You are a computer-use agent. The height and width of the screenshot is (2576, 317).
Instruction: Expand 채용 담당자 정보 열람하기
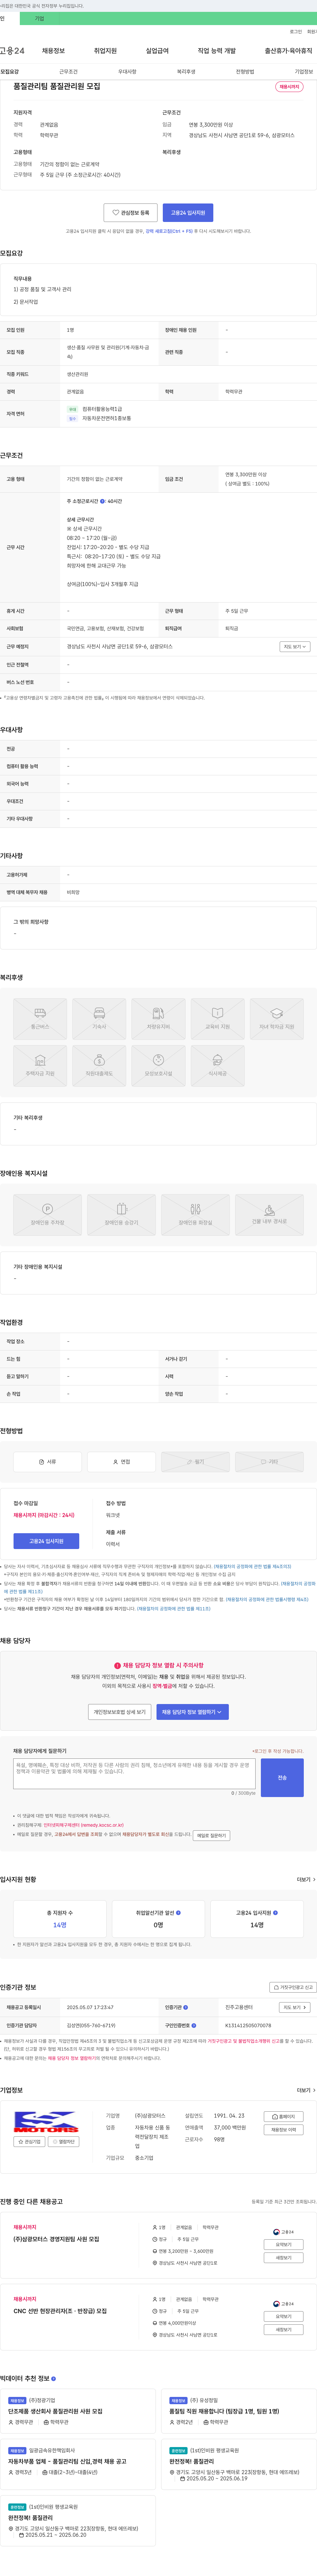tap(192, 1712)
